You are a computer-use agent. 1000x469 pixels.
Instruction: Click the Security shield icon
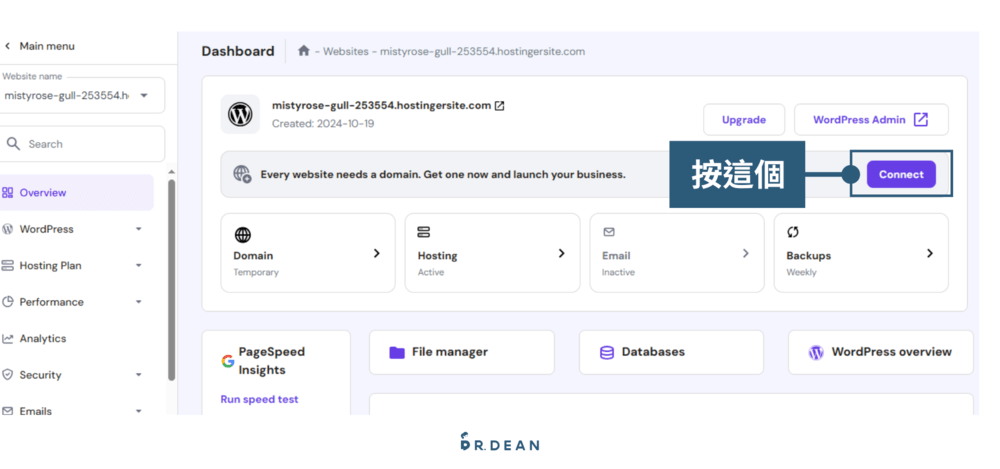pos(7,375)
